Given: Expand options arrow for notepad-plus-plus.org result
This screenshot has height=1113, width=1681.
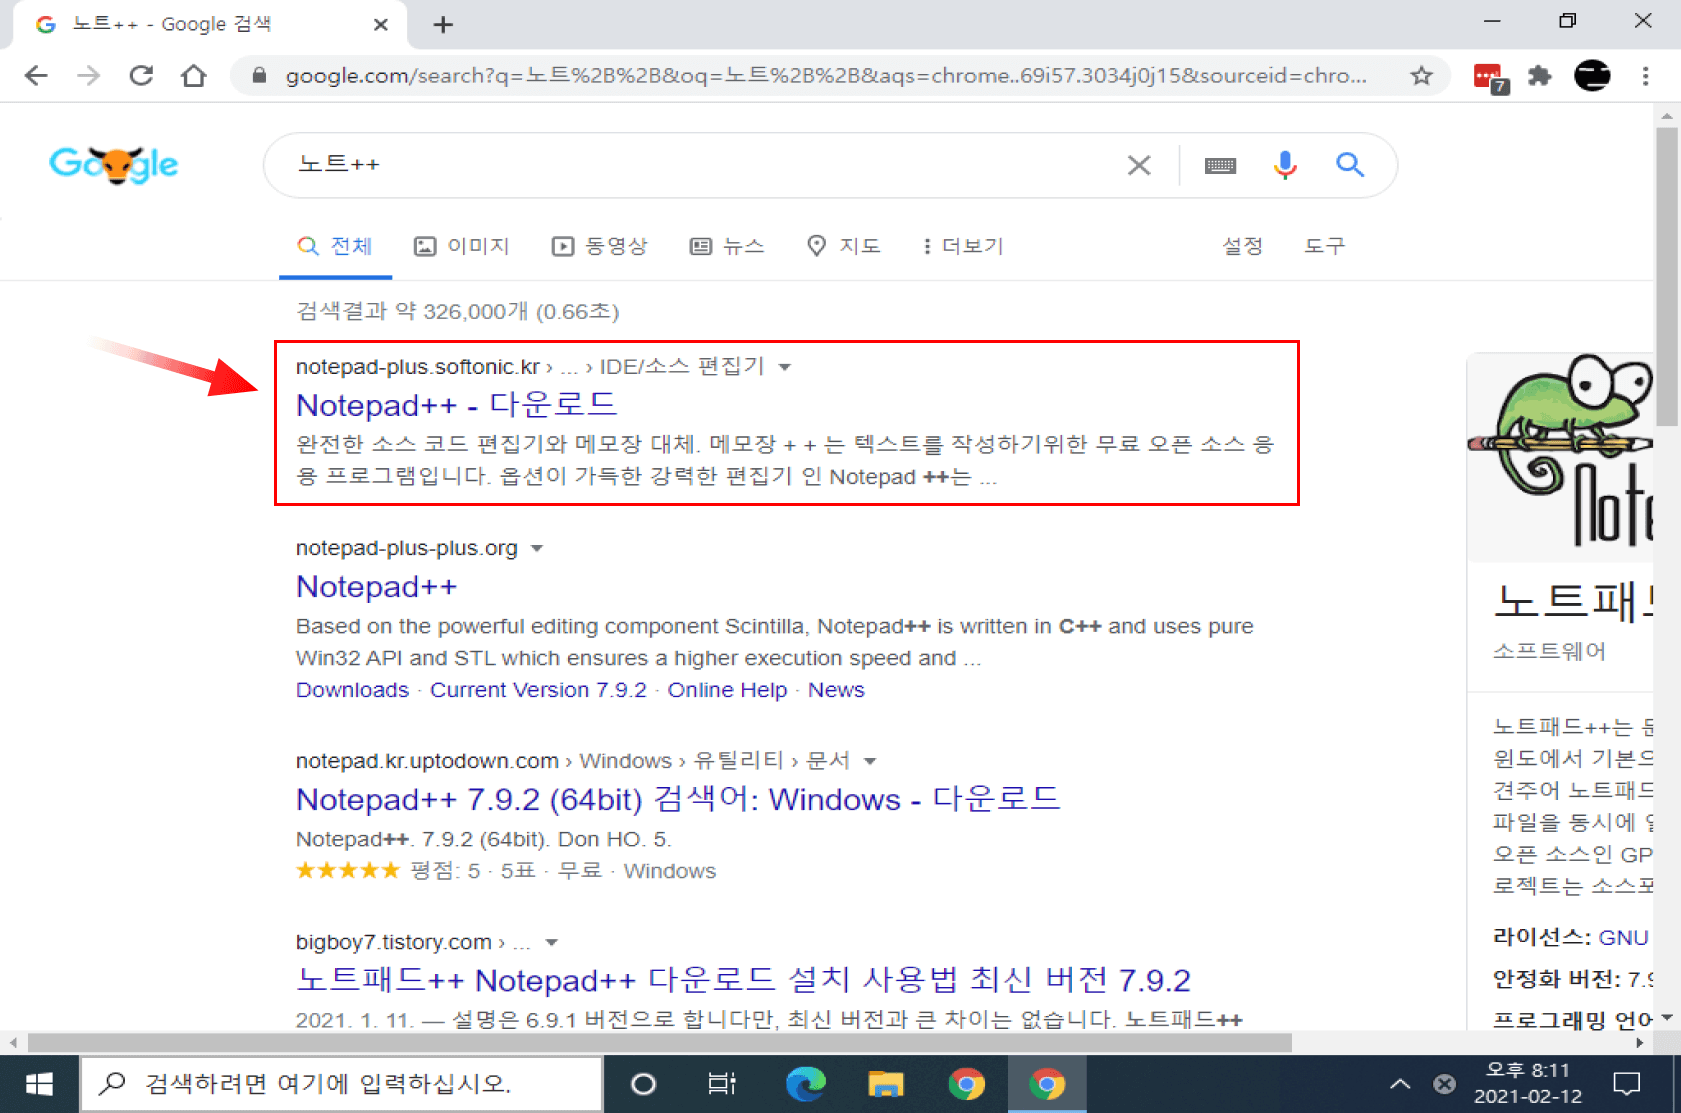Looking at the screenshot, I should click(x=537, y=549).
